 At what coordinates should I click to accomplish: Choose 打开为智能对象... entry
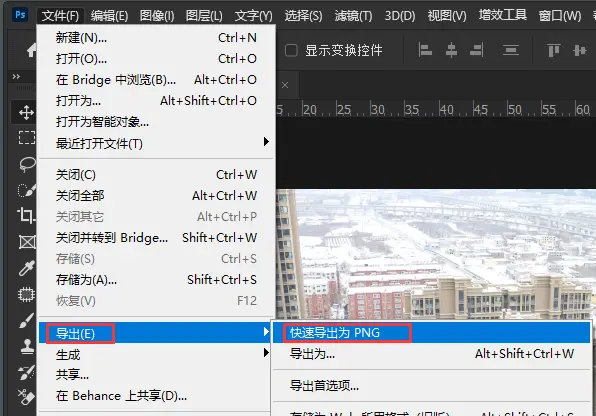point(156,122)
